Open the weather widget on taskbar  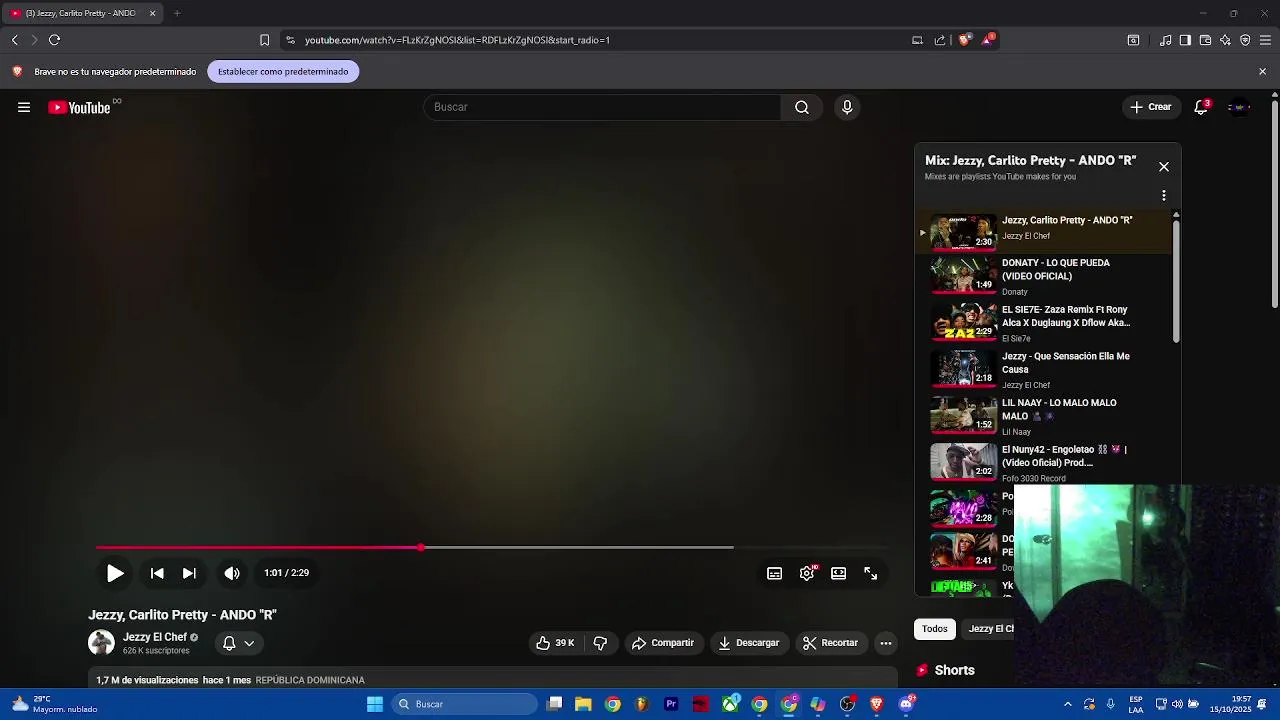(55, 704)
